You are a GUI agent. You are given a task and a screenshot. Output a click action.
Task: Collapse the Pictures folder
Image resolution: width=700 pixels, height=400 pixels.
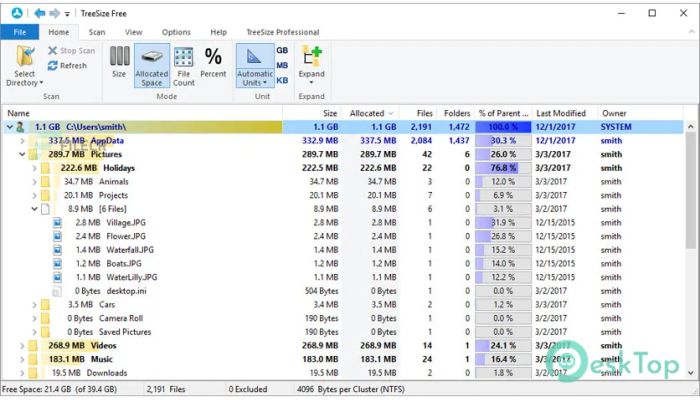point(22,154)
